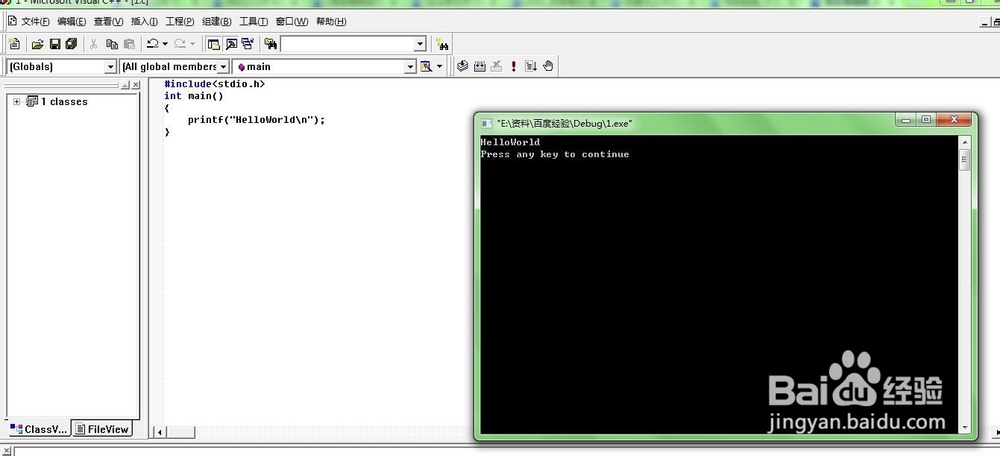
Task: Save the file with the floppy disk icon
Action: [55, 44]
